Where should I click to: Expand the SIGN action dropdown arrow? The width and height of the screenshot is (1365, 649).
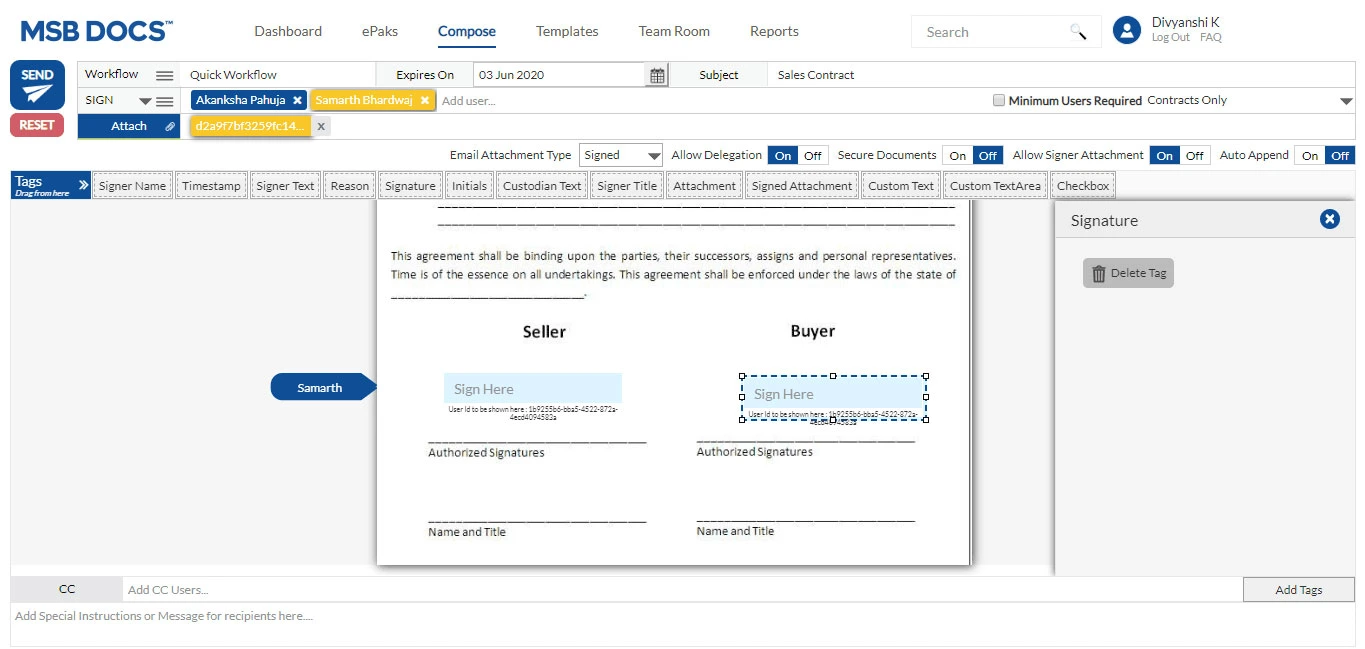pyautogui.click(x=145, y=101)
